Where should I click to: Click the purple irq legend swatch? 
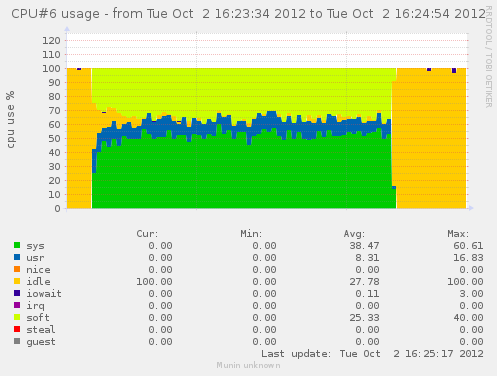(17, 305)
